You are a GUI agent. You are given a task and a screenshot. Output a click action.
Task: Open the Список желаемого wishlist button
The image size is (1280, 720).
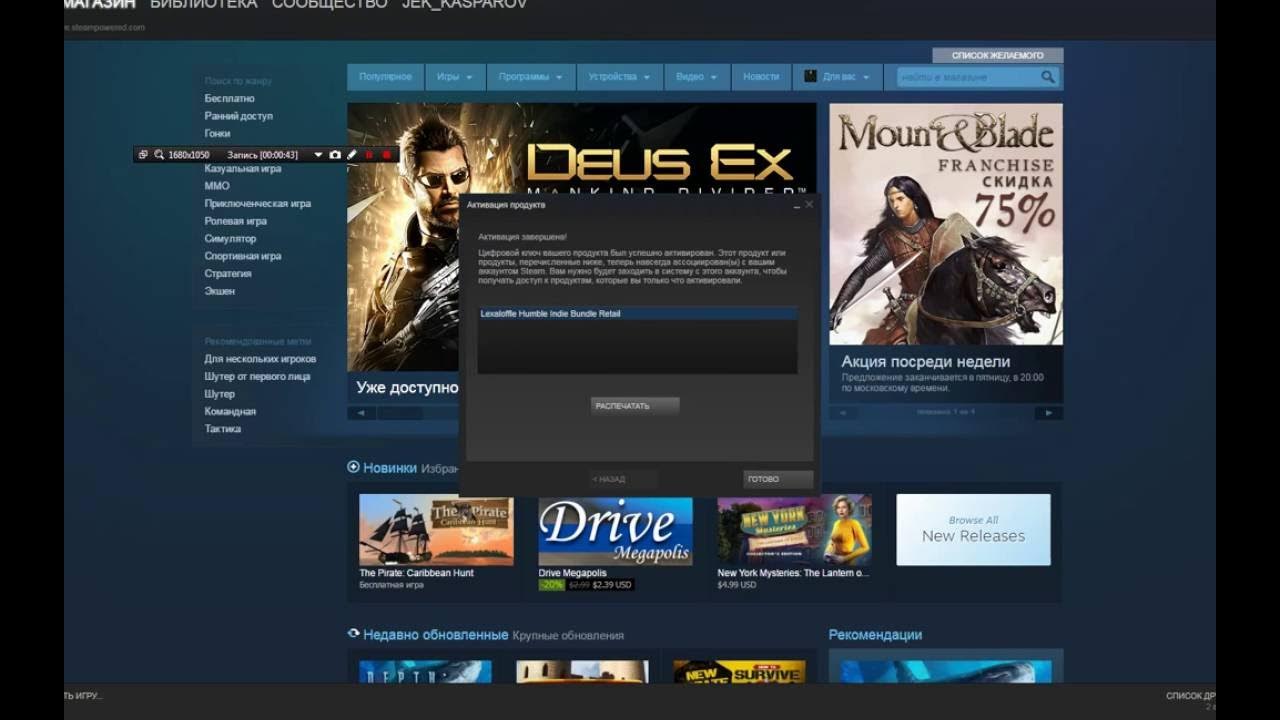(998, 56)
